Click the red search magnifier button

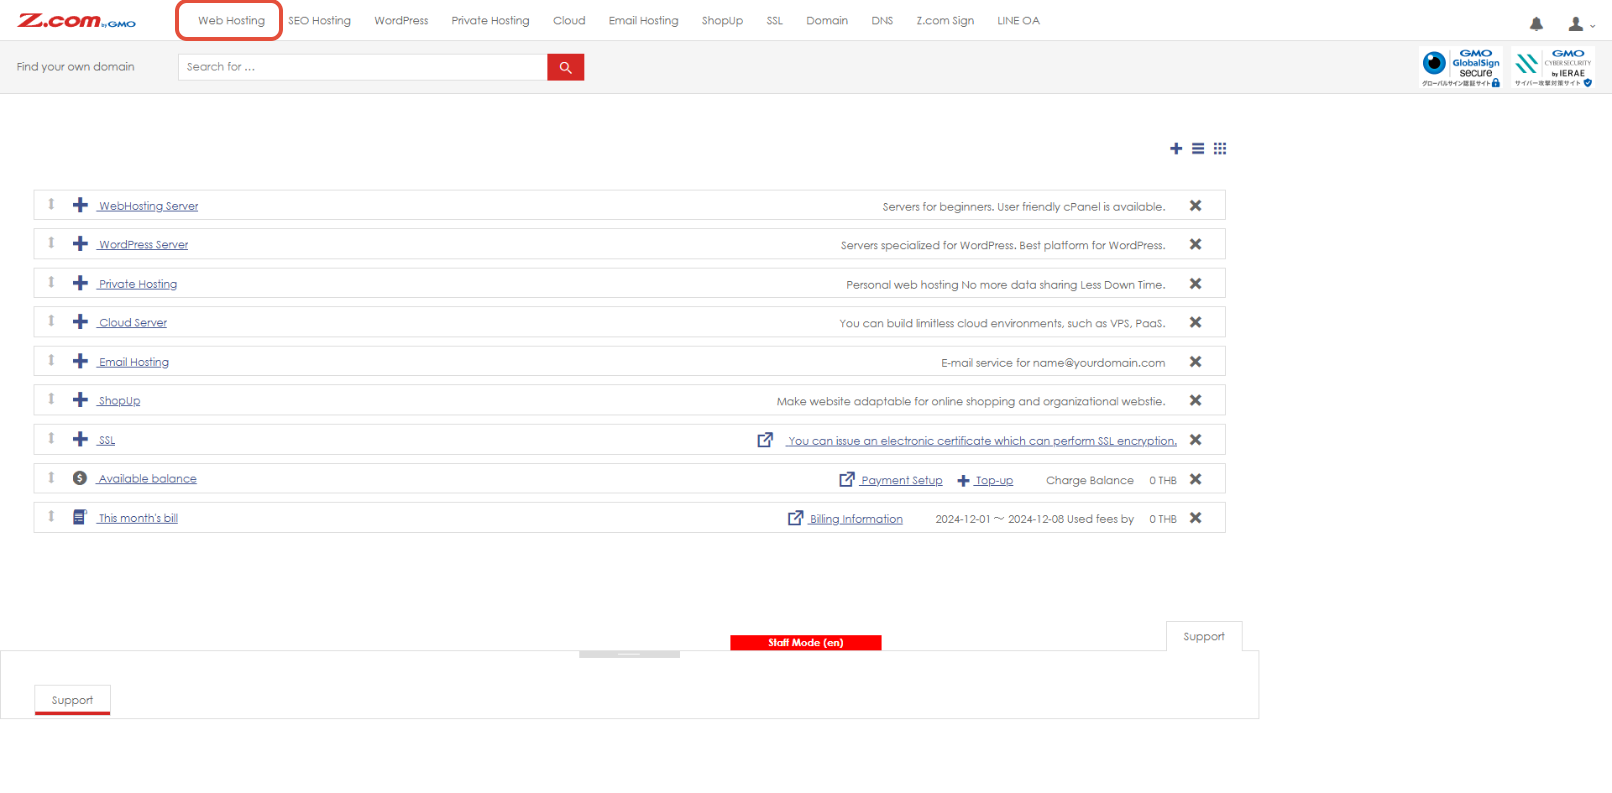tap(565, 67)
